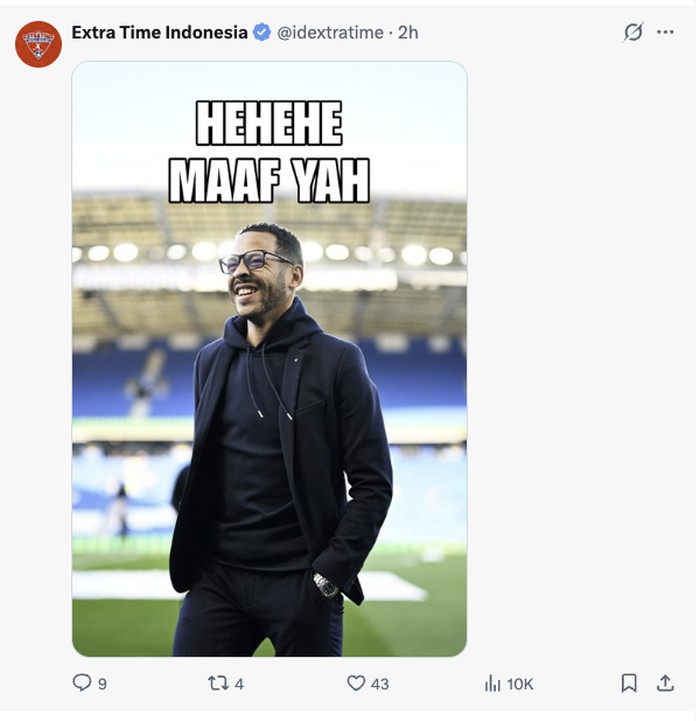The height and width of the screenshot is (721, 700).
Task: Open the Extra Time Indonesia account name
Action: [159, 32]
